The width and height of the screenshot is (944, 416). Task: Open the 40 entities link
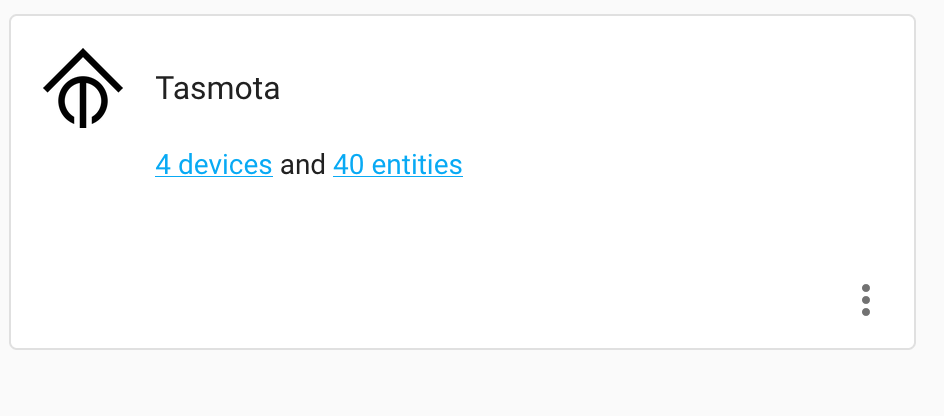(398, 164)
